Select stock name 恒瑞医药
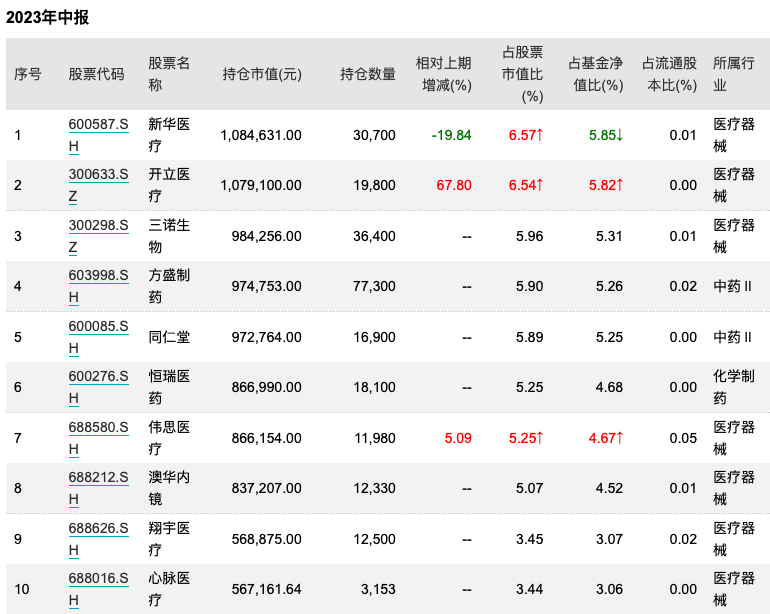770x614 pixels. pyautogui.click(x=169, y=388)
